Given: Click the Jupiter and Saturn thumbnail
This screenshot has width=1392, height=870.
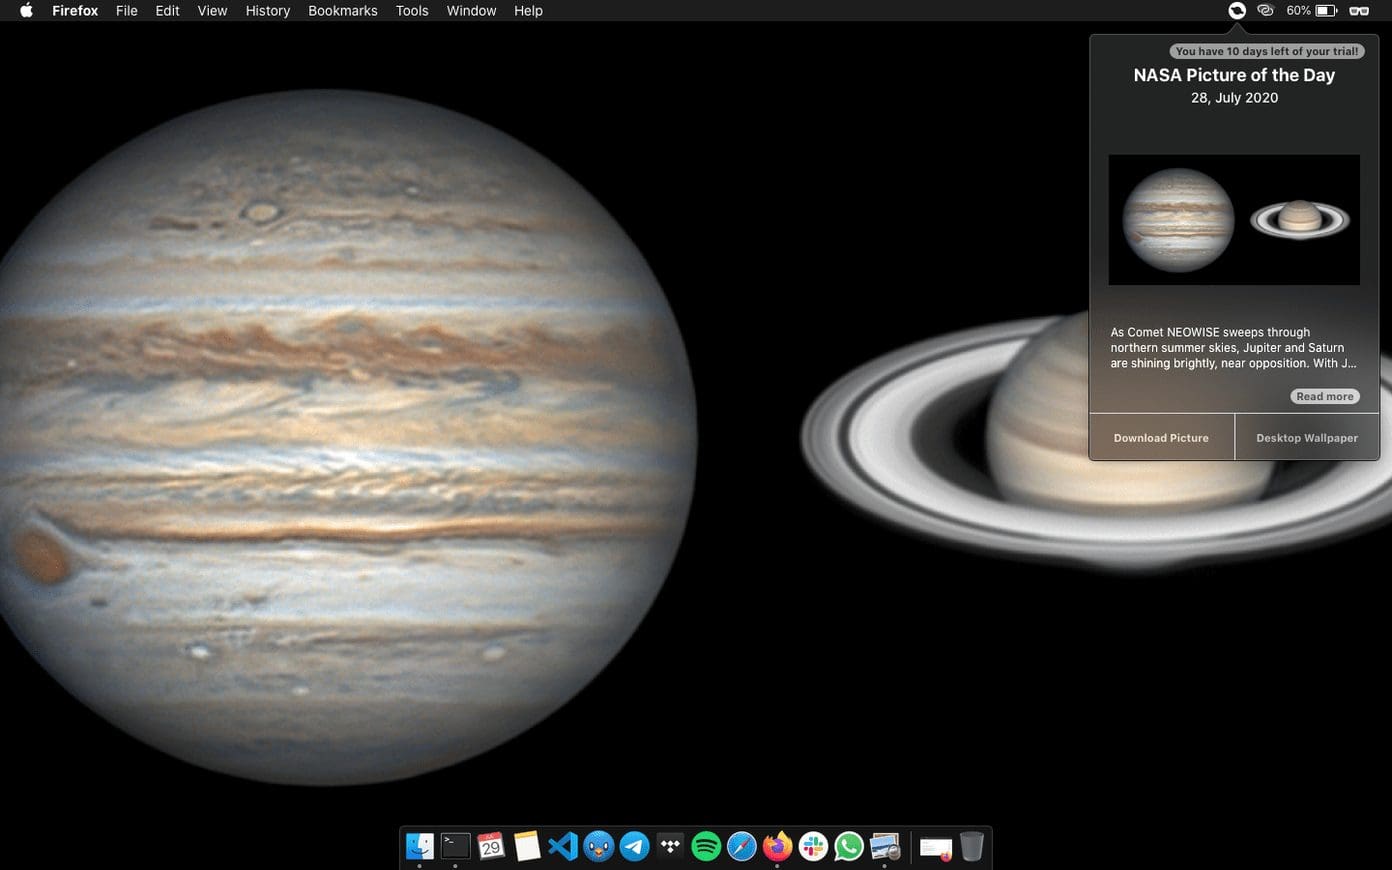Looking at the screenshot, I should tap(1234, 220).
